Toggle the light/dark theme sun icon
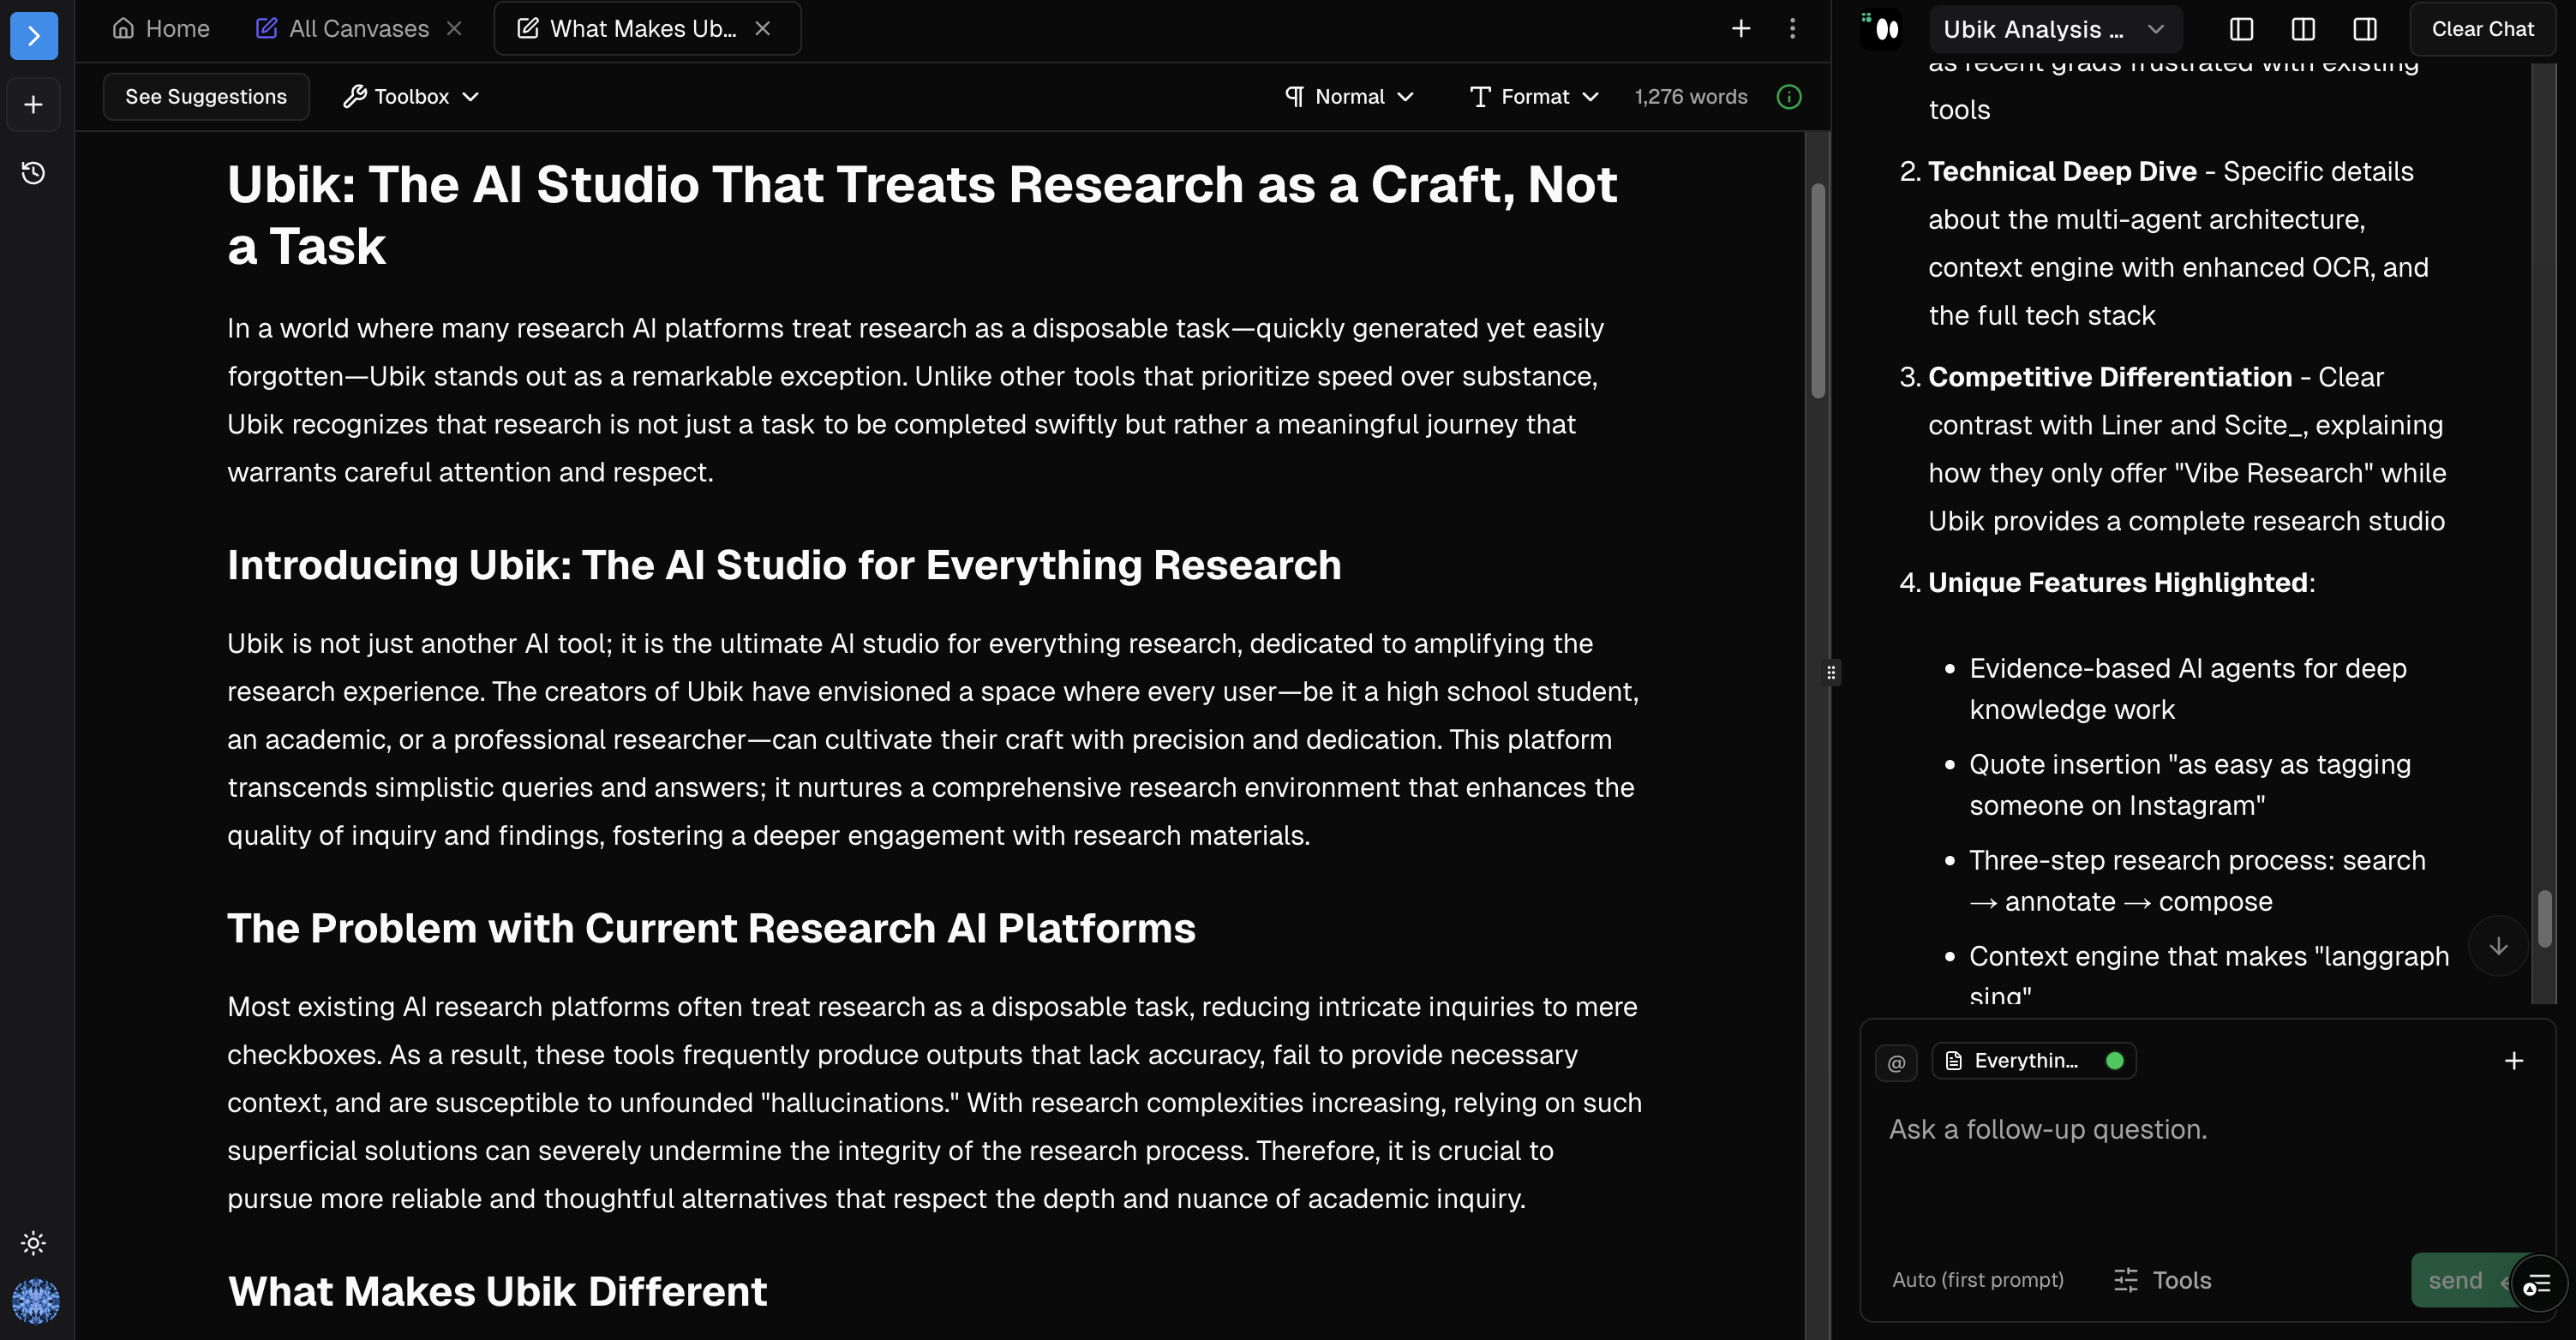Image resolution: width=2576 pixels, height=1340 pixels. 34,1243
